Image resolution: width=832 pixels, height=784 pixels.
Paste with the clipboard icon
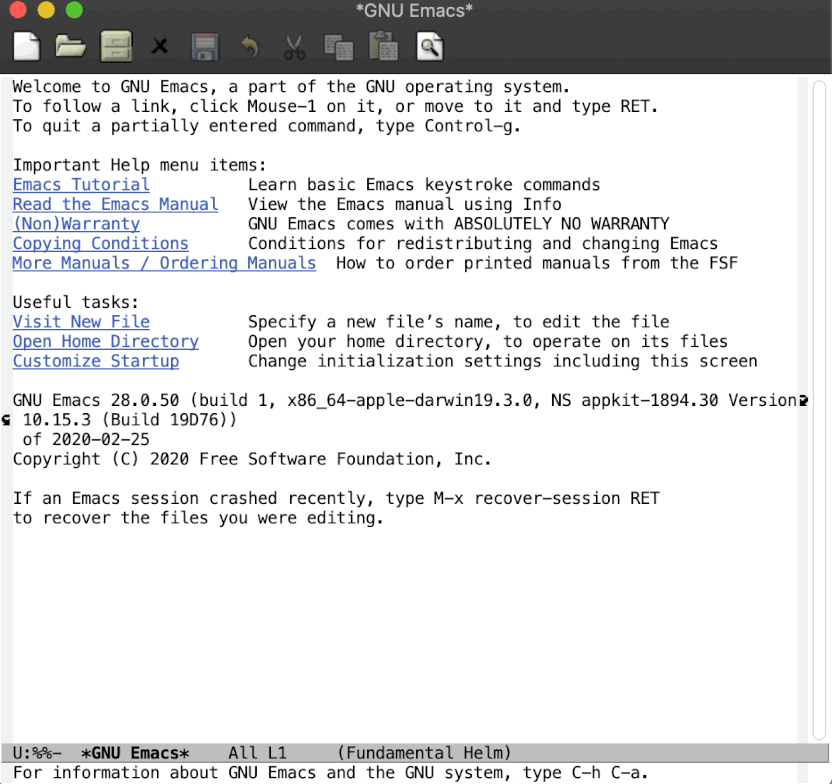pos(383,47)
